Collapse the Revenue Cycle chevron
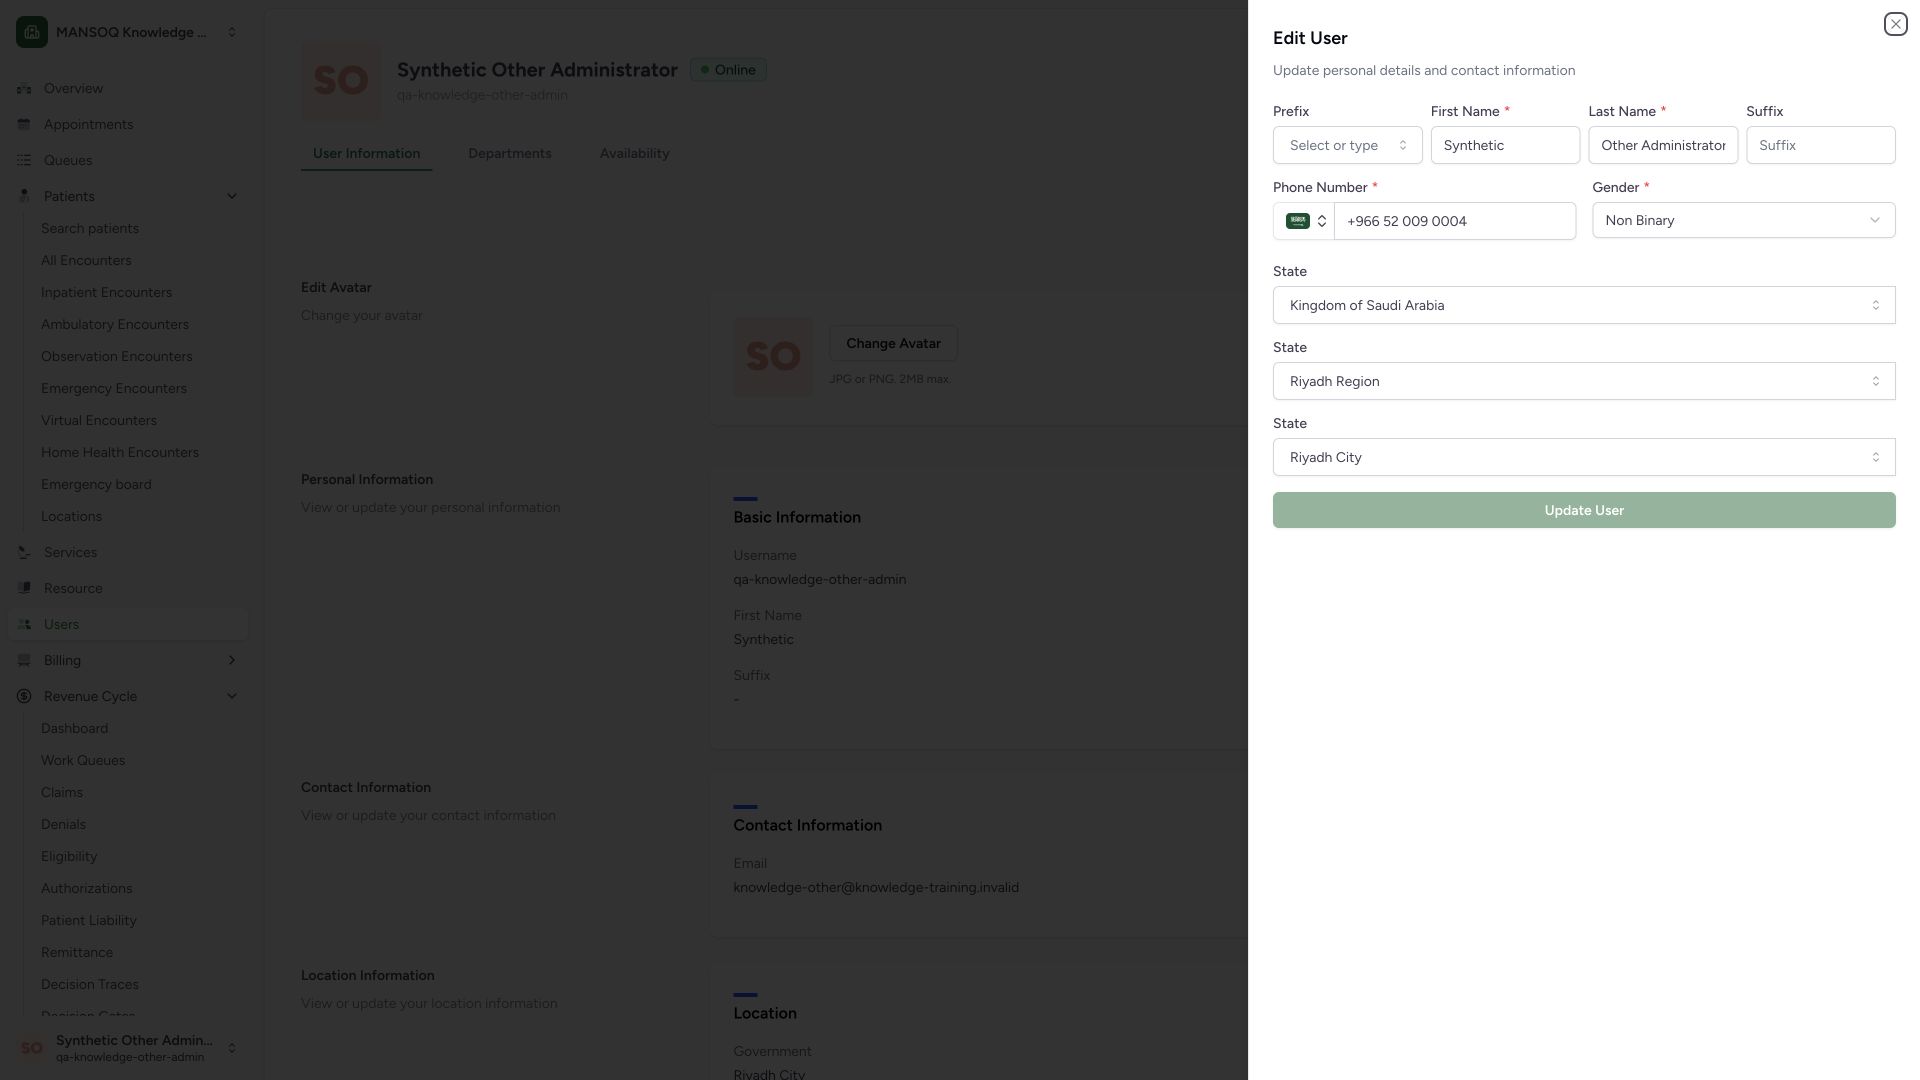This screenshot has height=1080, width=1920. [x=232, y=696]
